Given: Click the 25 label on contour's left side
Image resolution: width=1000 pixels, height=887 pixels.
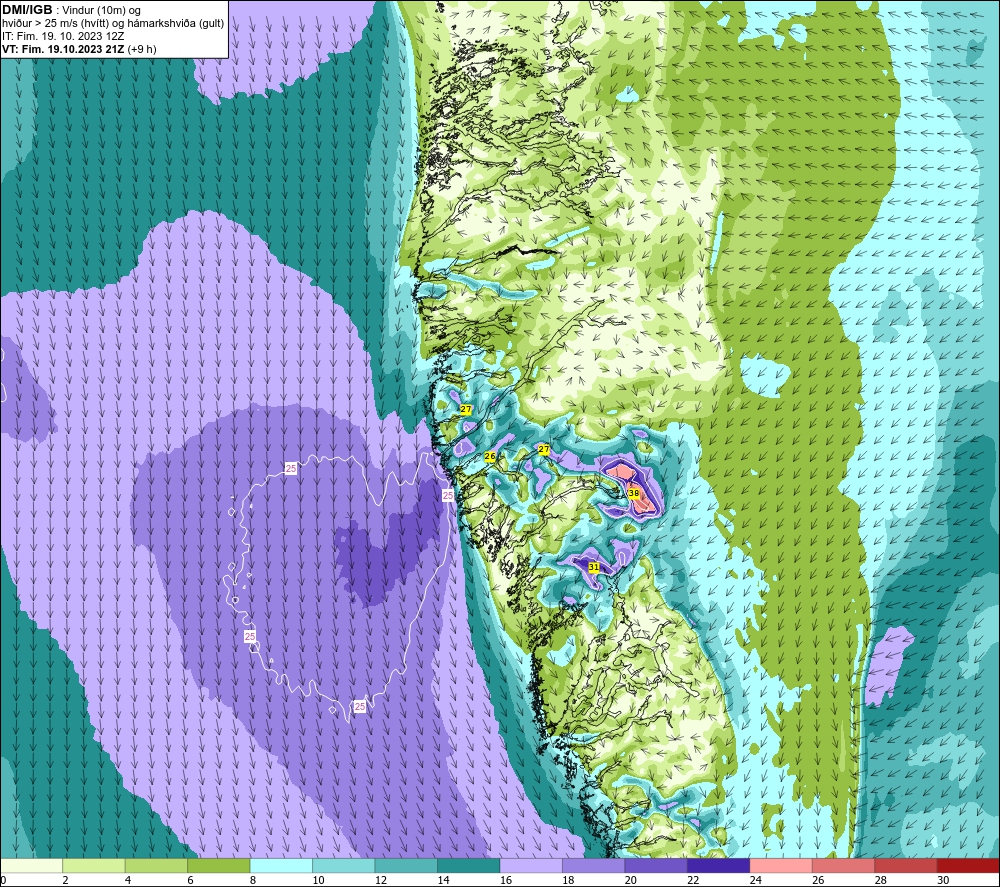Looking at the screenshot, I should (x=250, y=636).
